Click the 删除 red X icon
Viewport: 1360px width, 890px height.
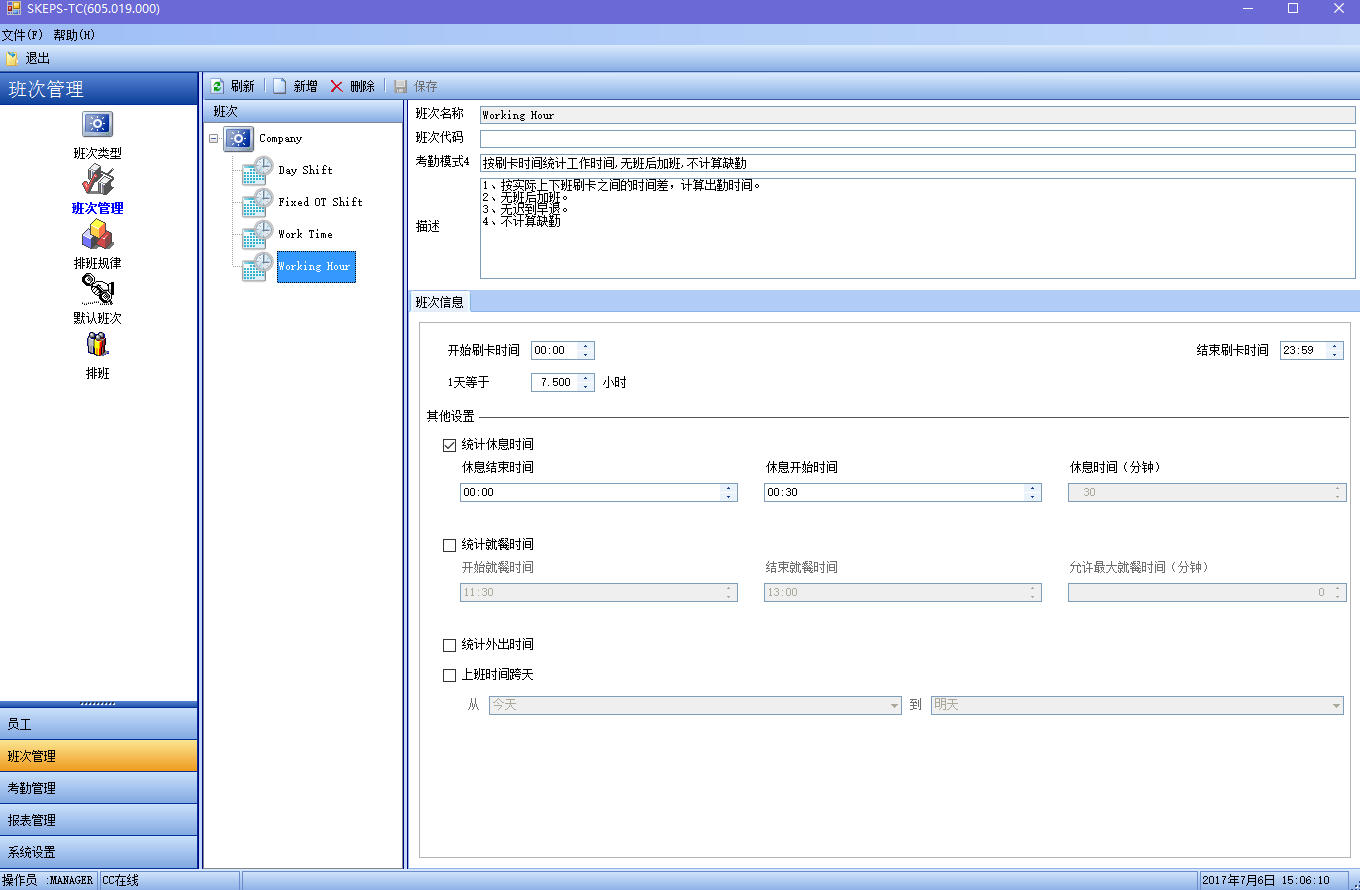click(x=337, y=87)
